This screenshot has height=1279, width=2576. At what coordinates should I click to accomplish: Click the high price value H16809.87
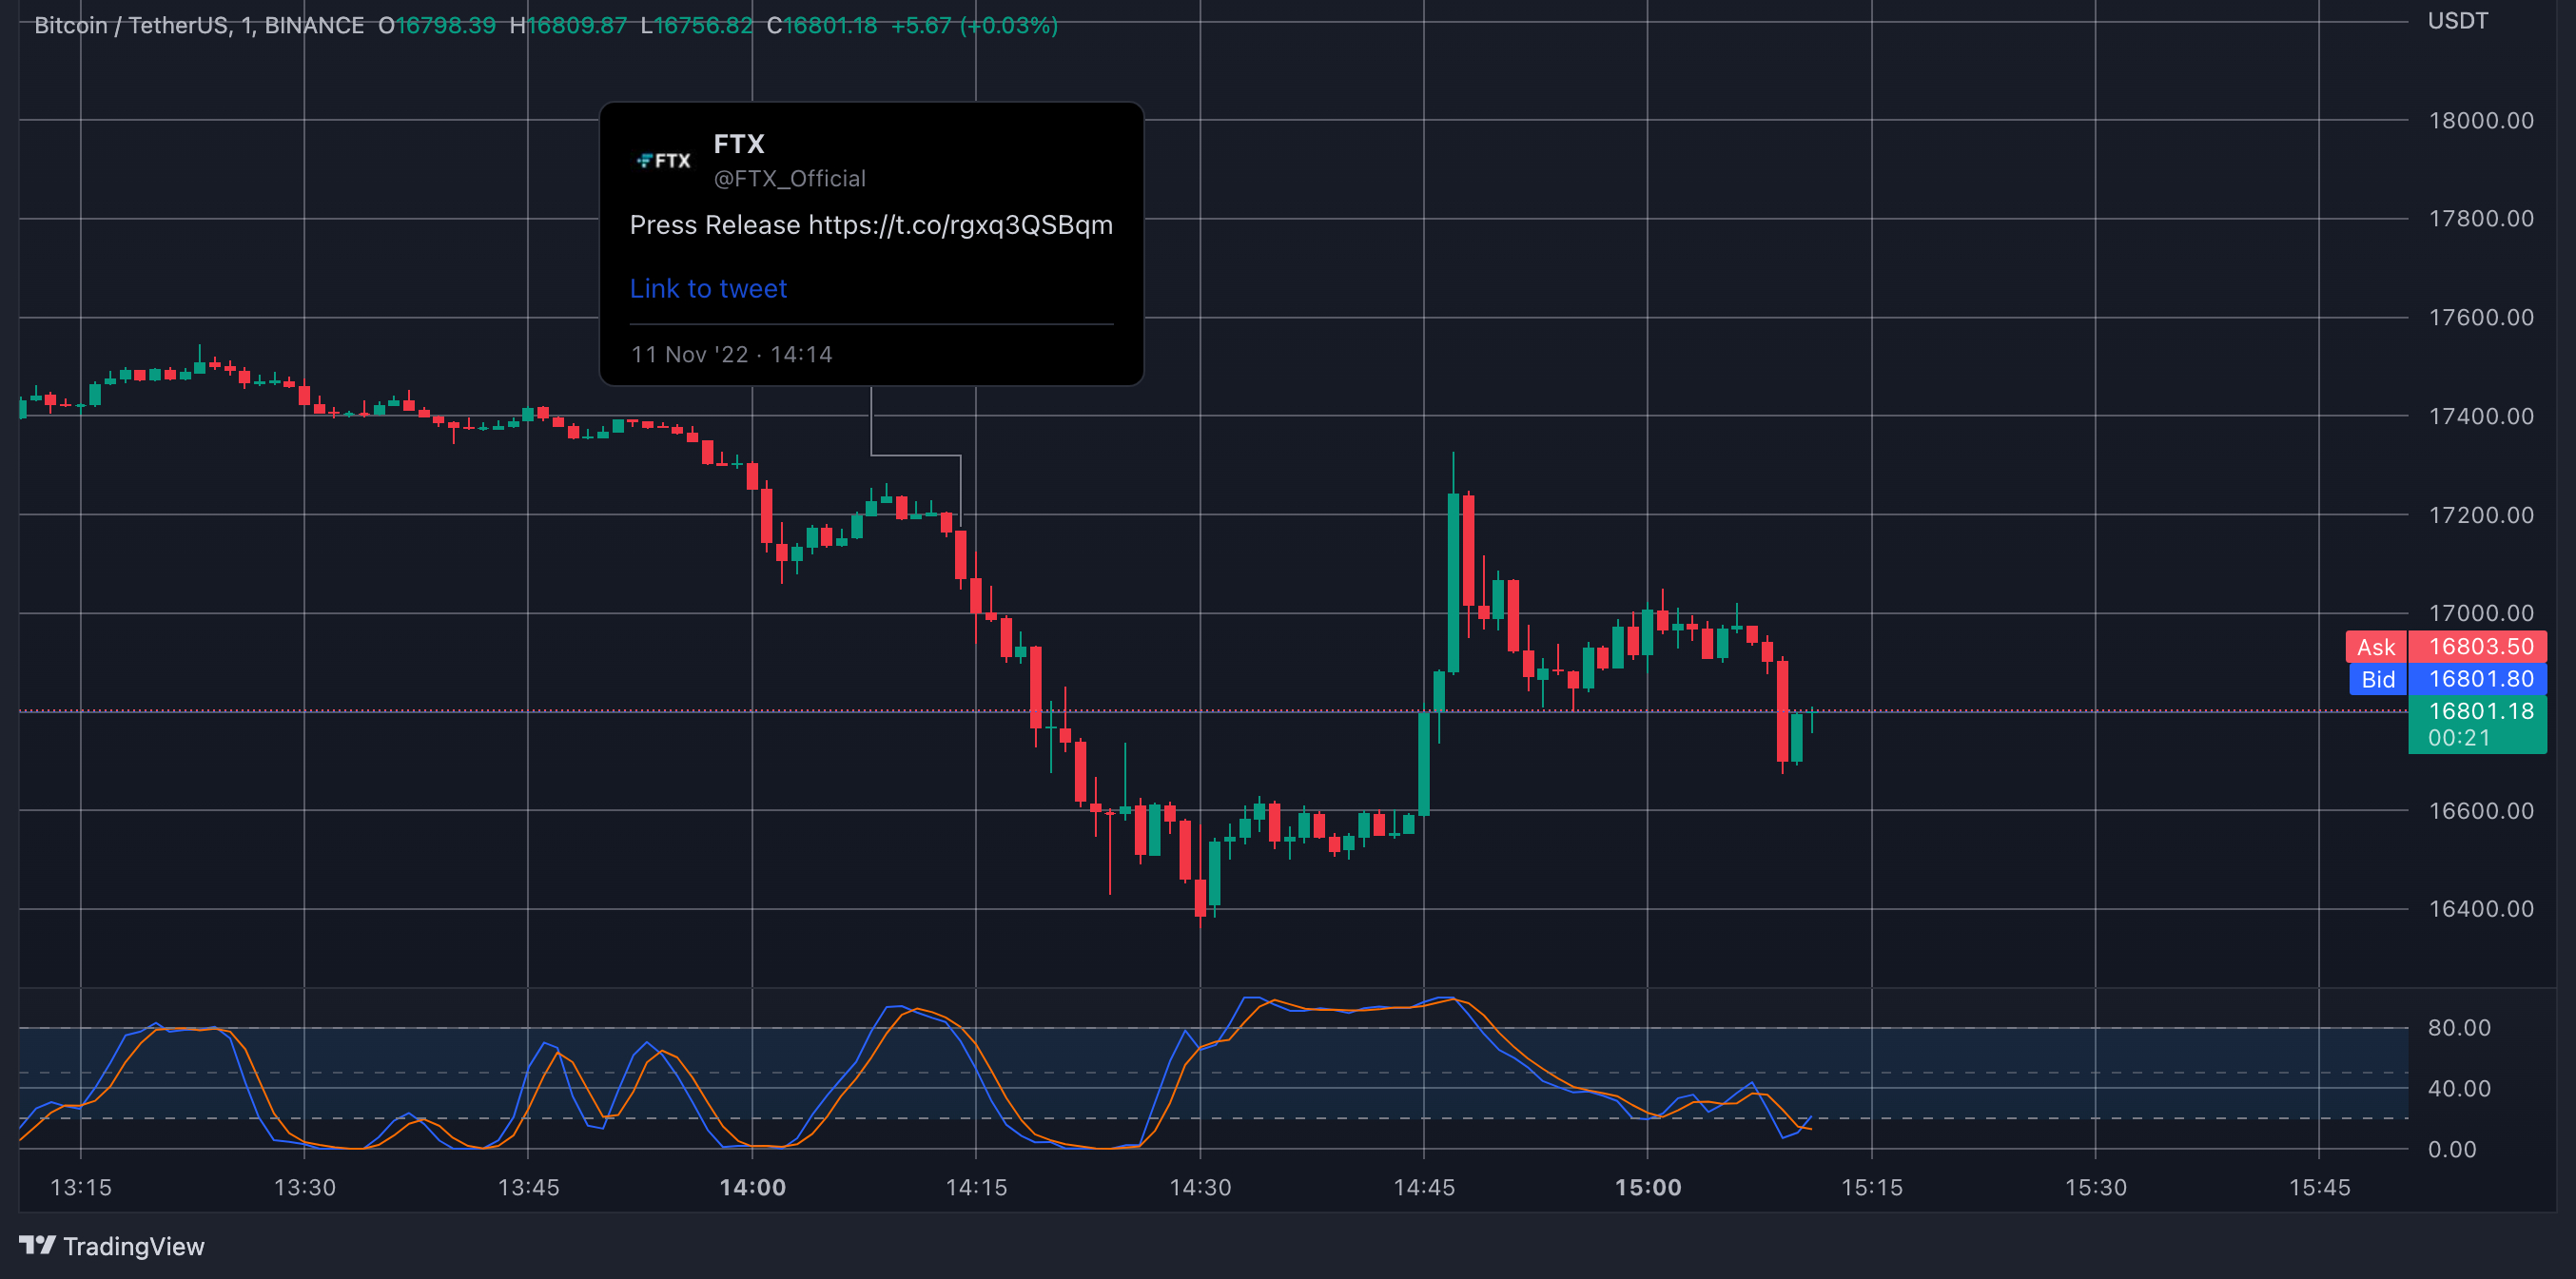[x=568, y=26]
